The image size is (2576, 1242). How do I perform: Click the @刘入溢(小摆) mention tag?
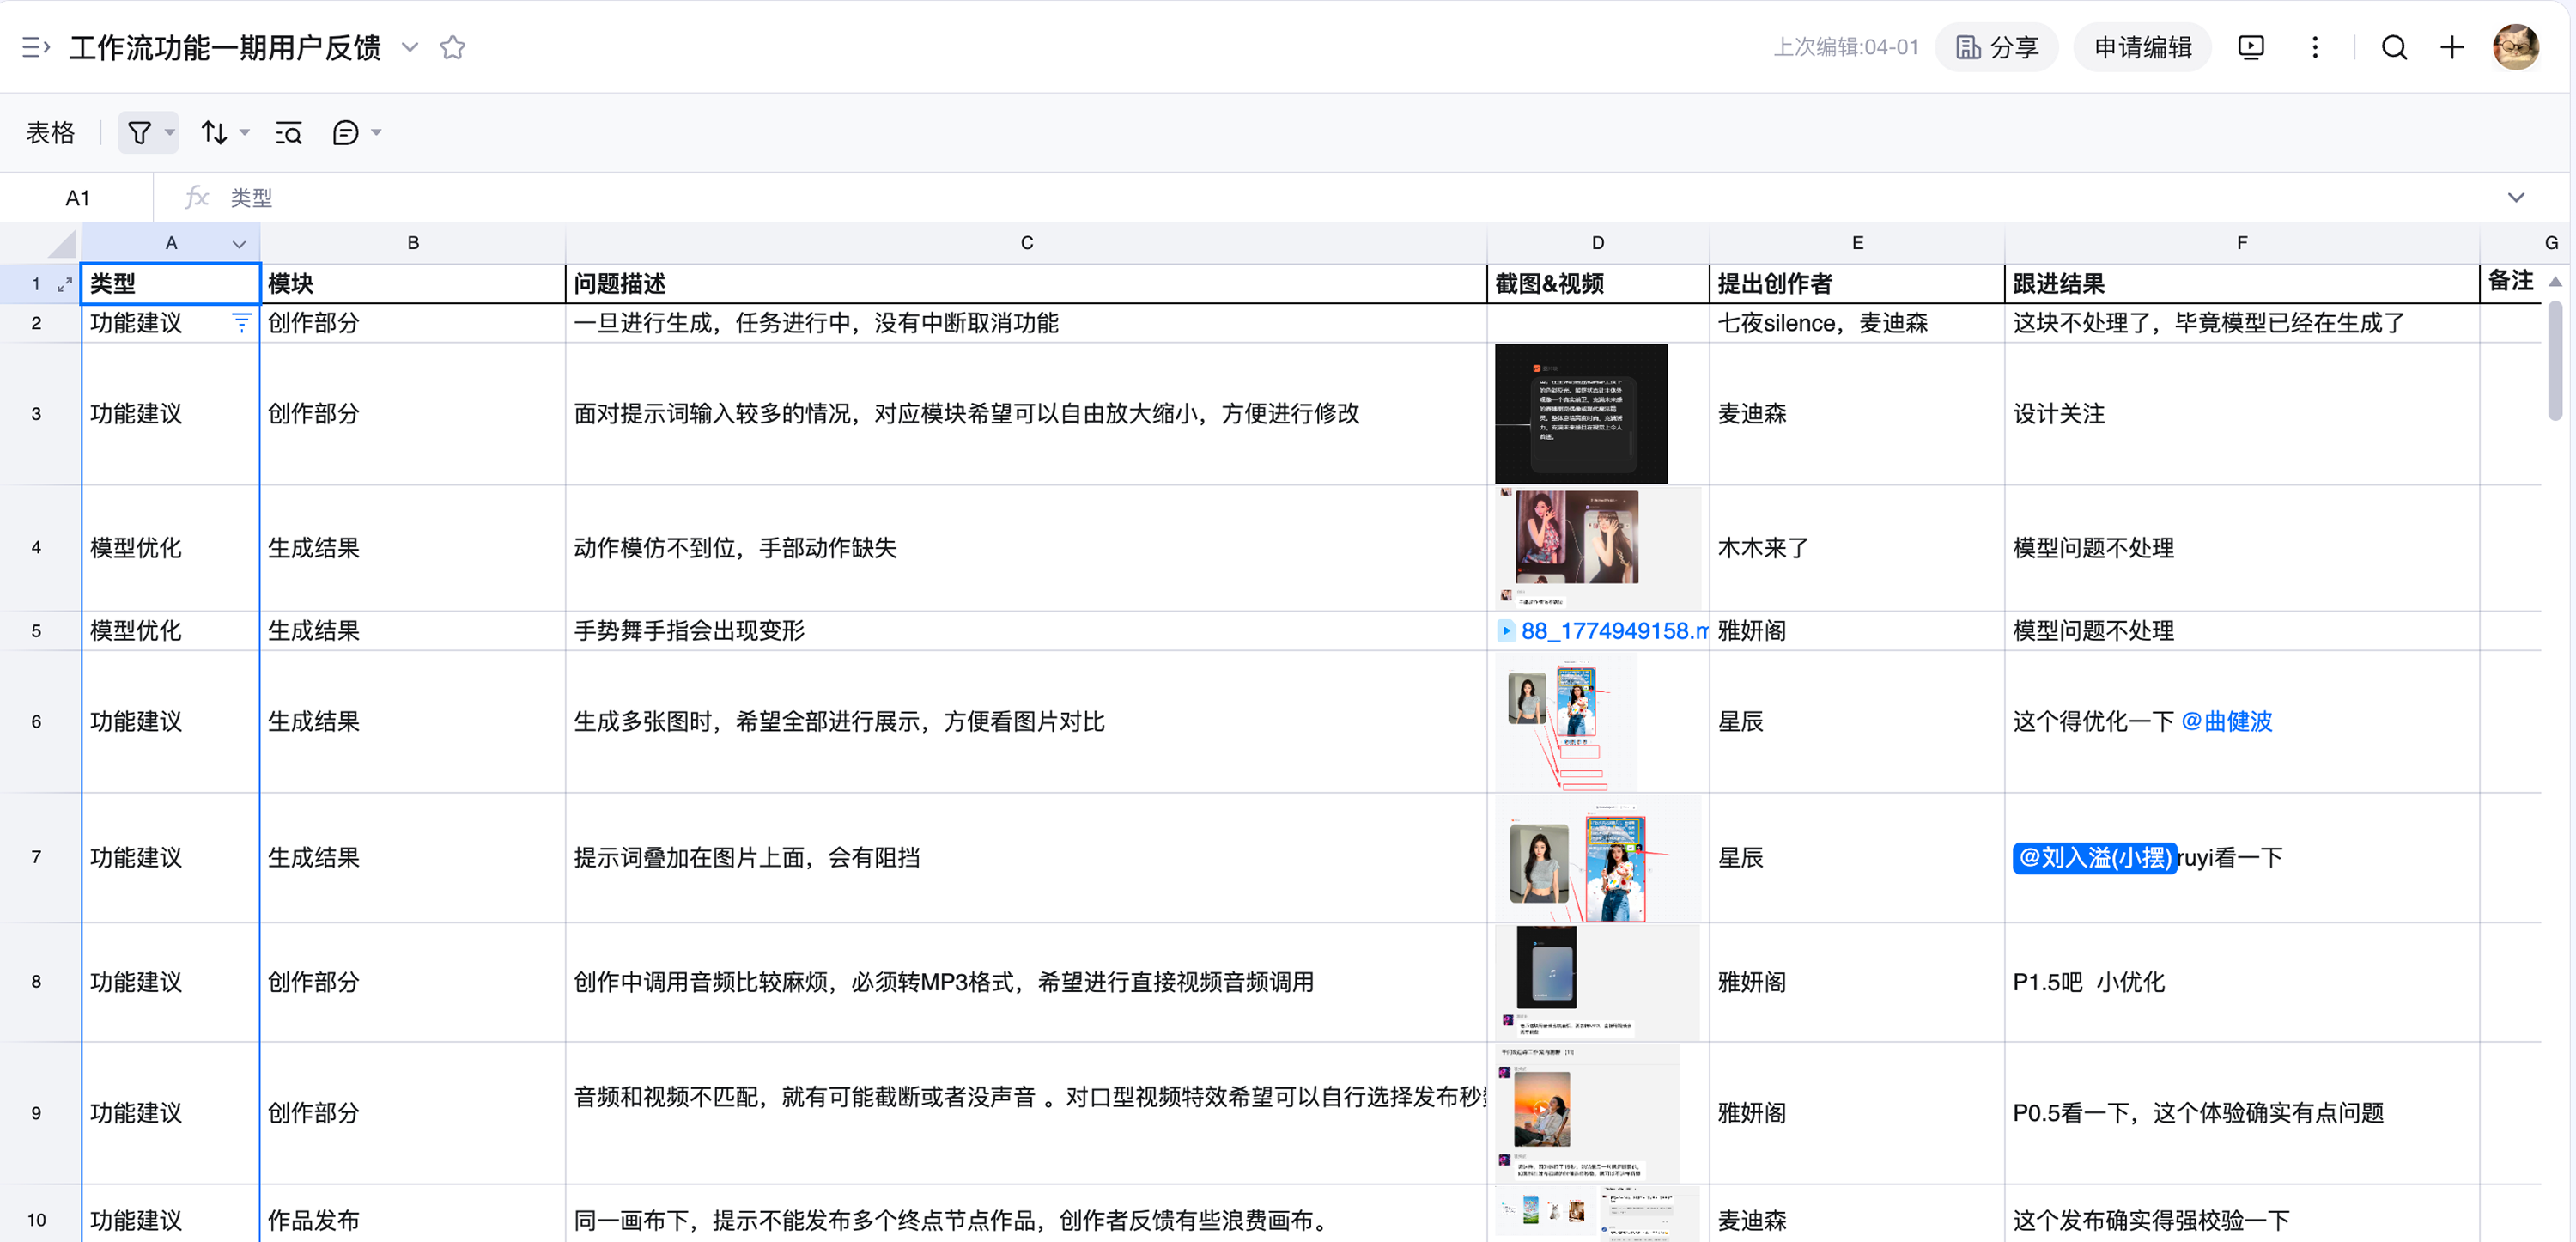pyautogui.click(x=2094, y=858)
